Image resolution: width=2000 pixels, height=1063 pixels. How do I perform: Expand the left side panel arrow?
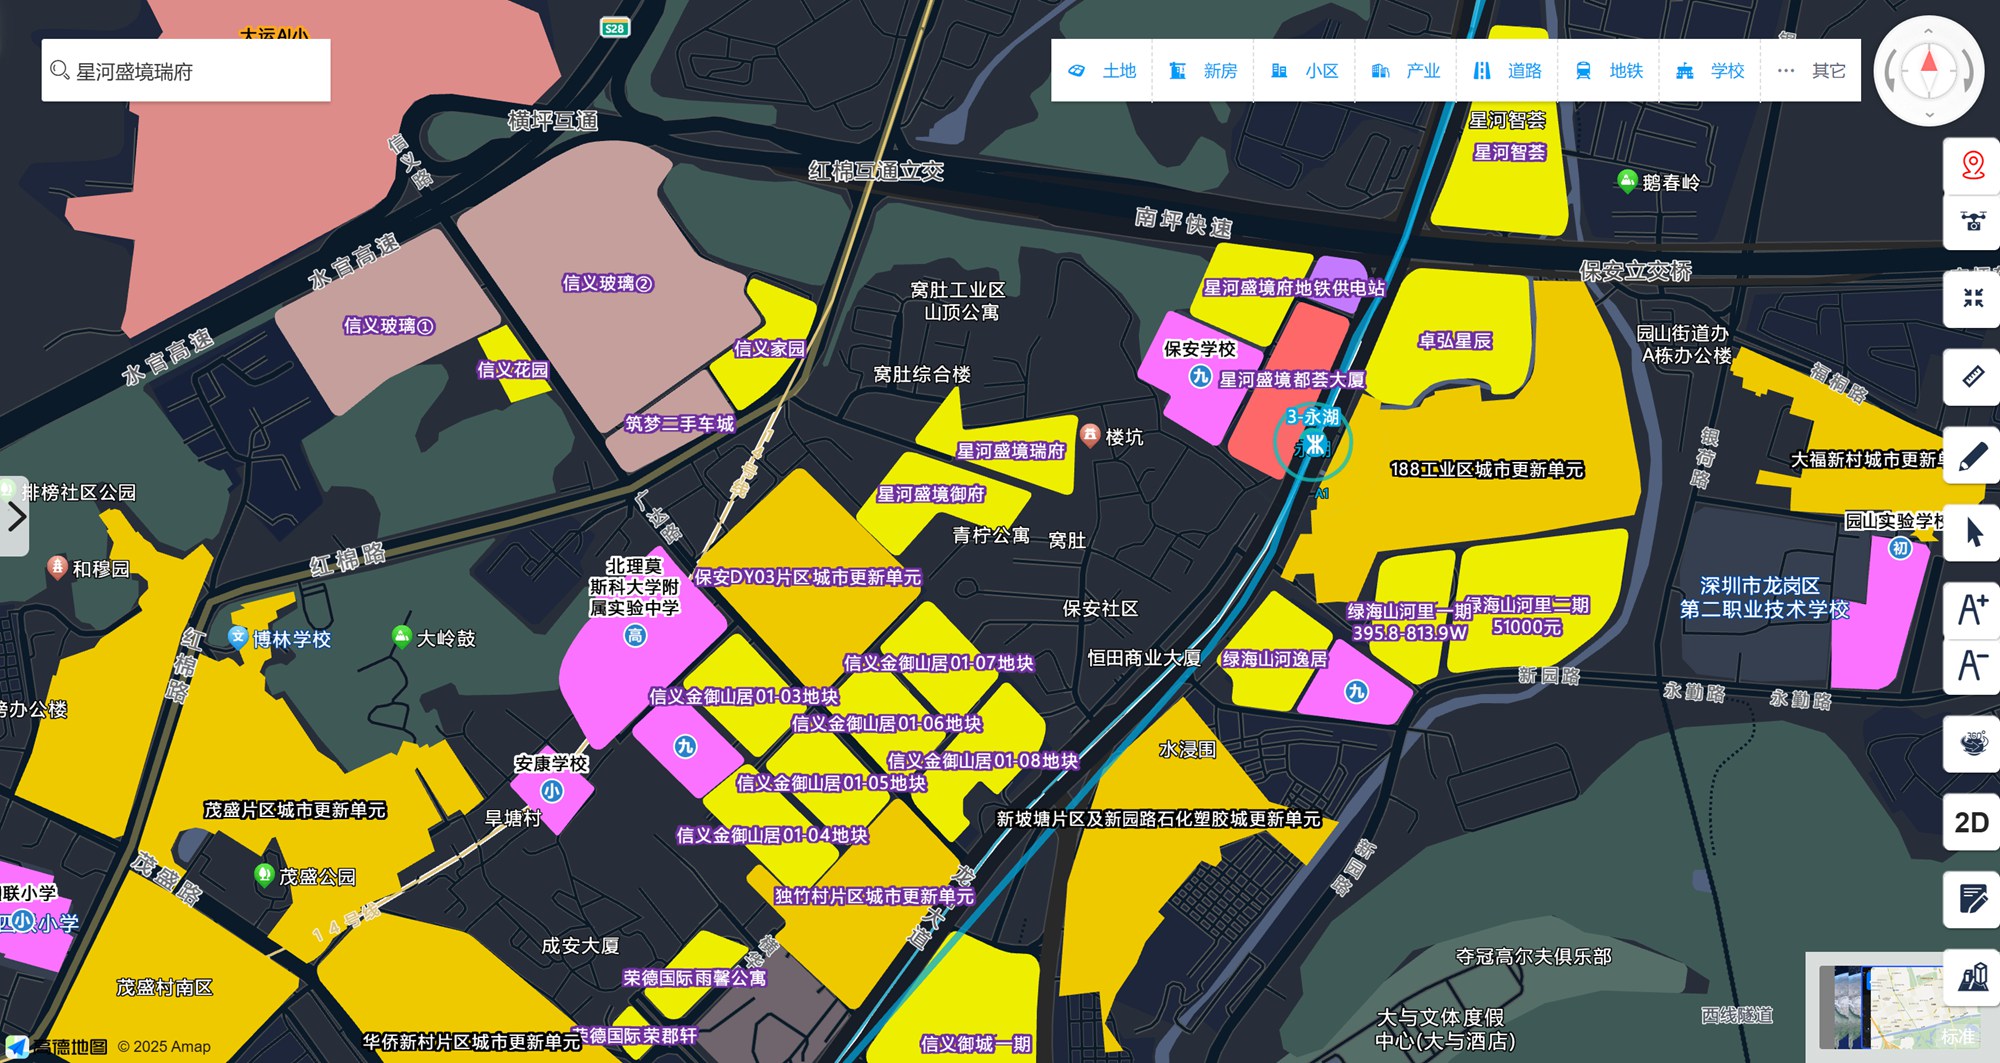click(15, 517)
